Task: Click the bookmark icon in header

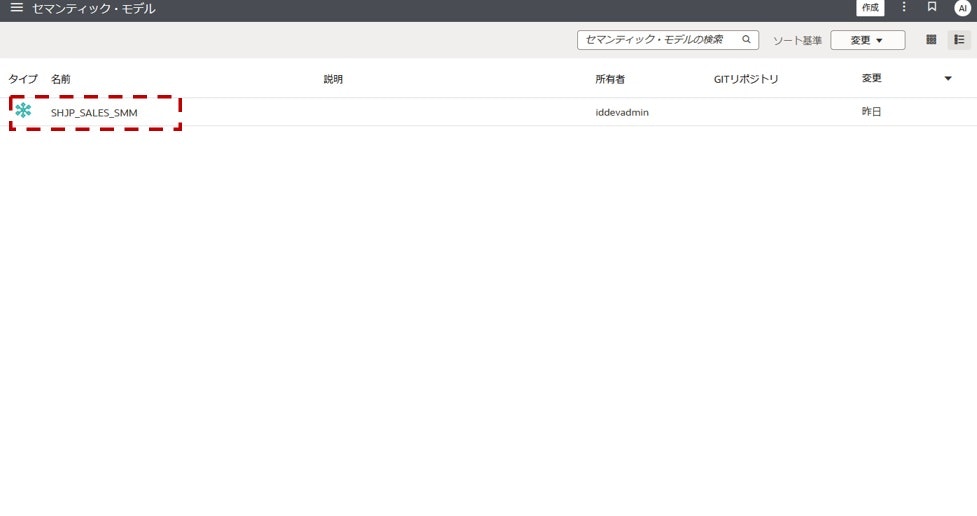Action: 932,7
